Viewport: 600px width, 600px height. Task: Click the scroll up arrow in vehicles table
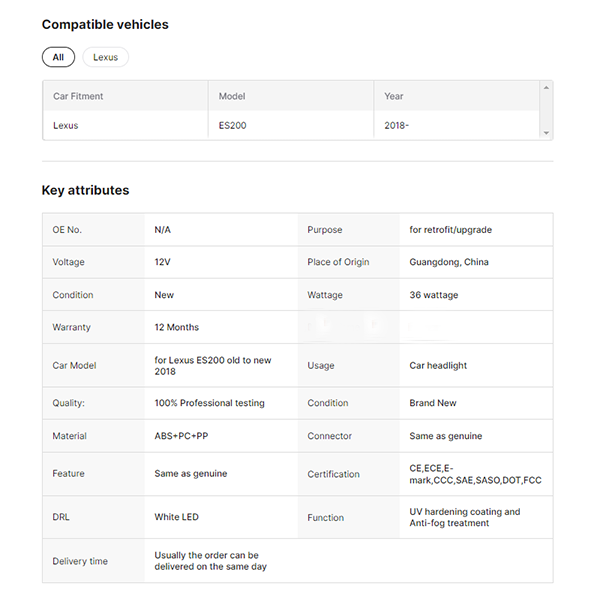(546, 88)
